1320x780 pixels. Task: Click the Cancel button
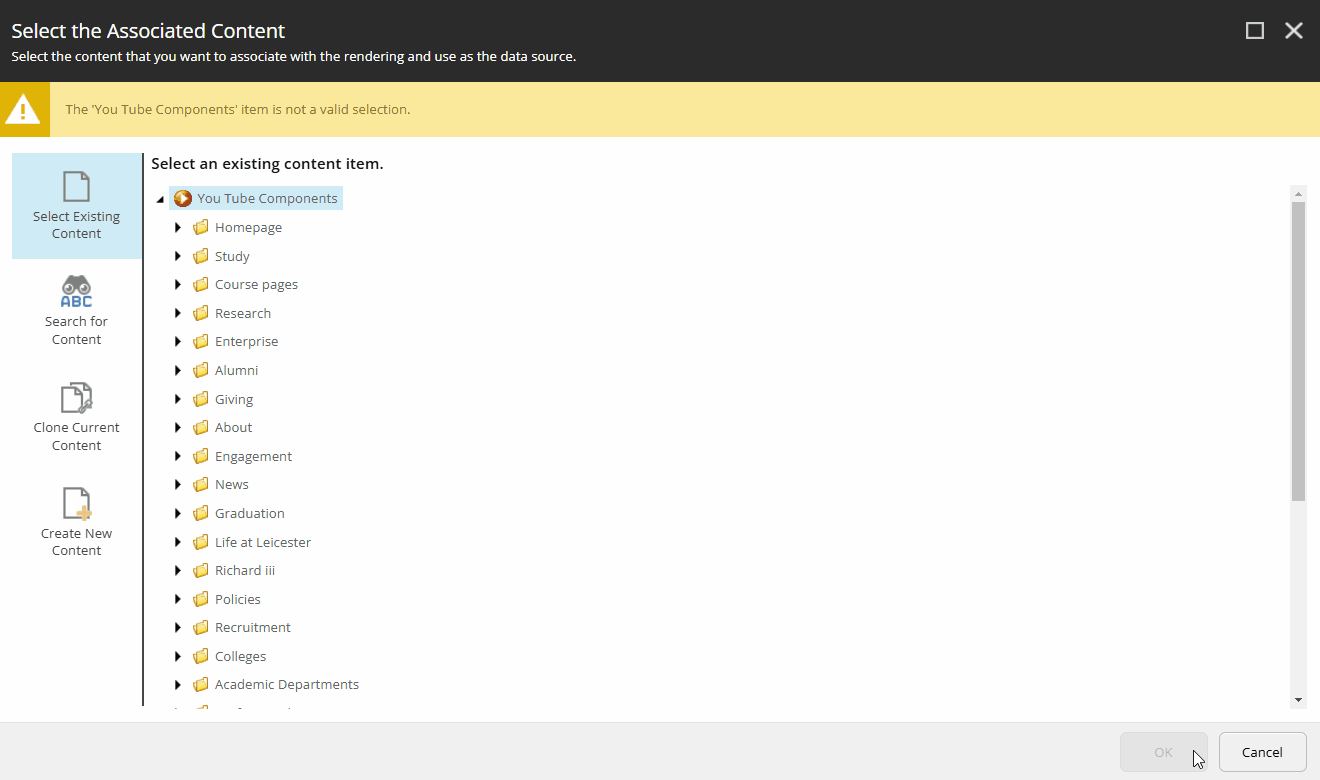1262,752
